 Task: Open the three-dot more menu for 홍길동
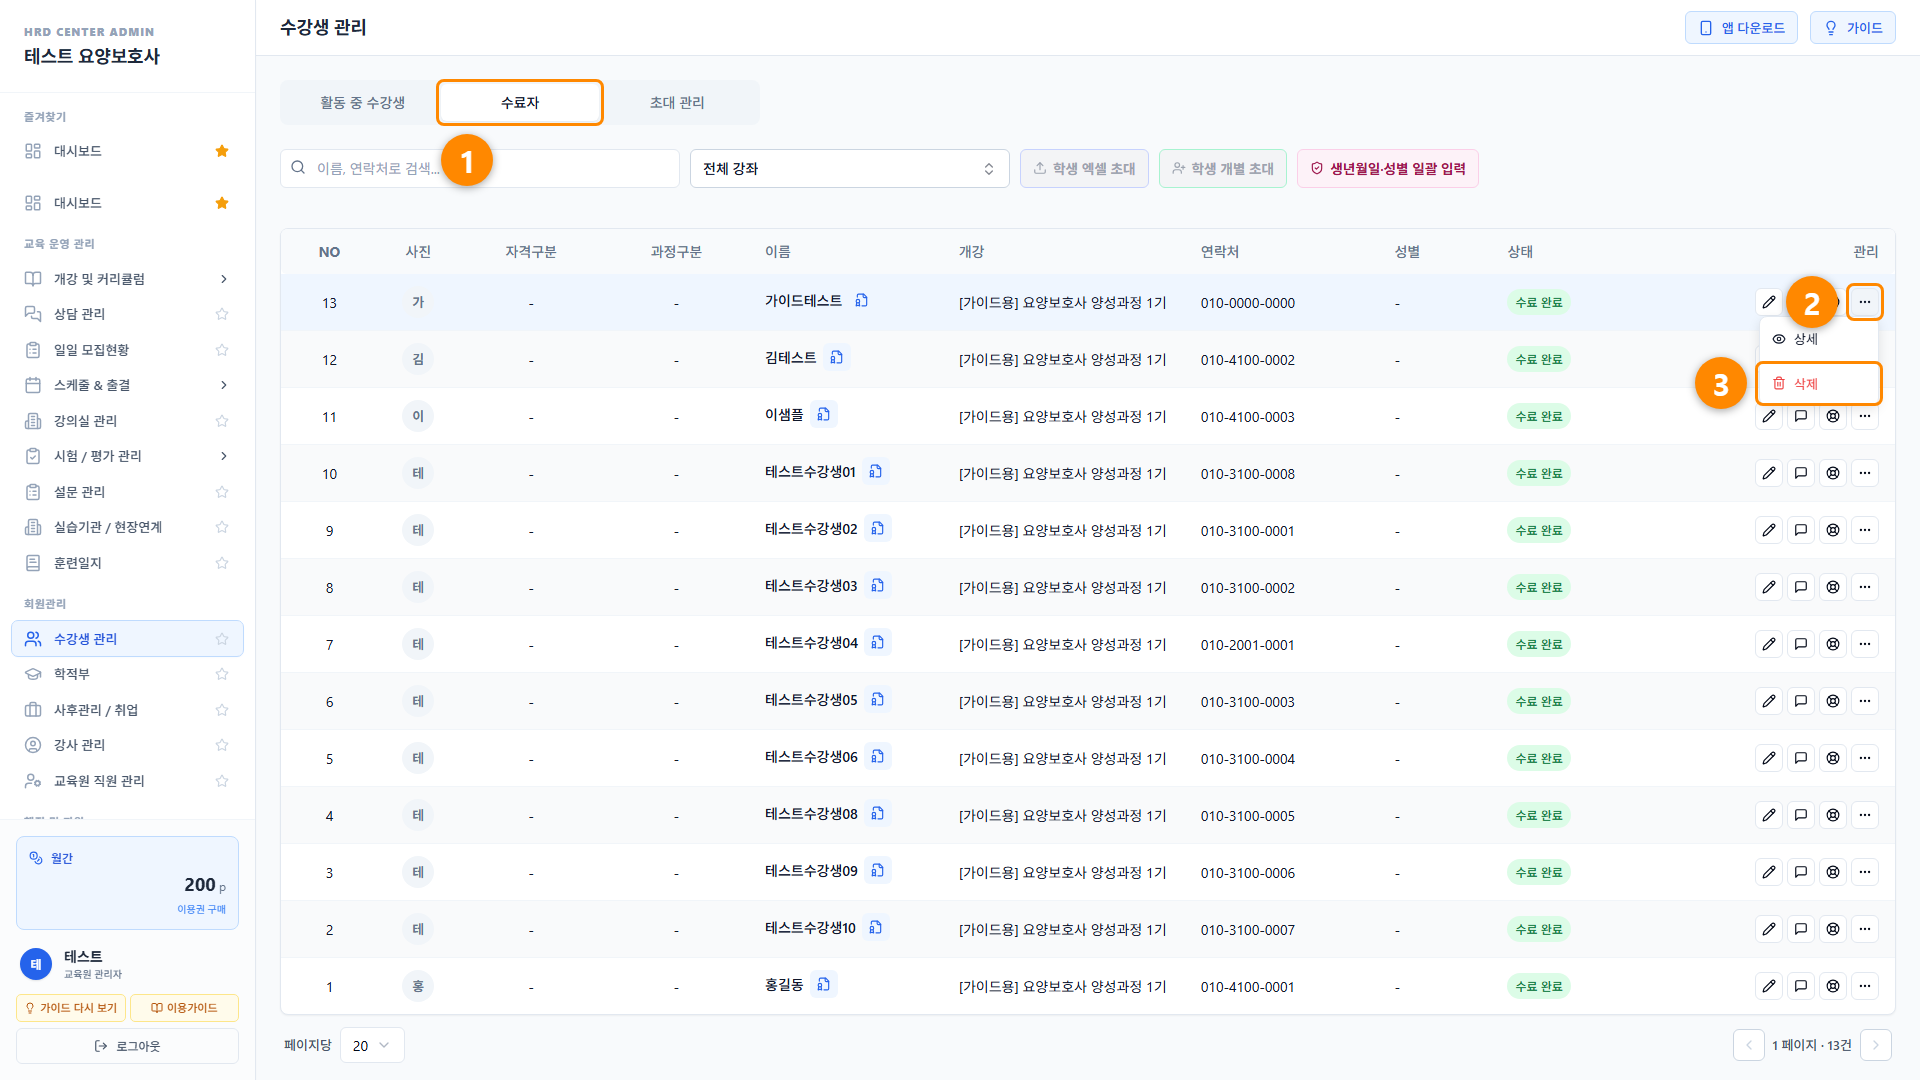click(x=1865, y=986)
